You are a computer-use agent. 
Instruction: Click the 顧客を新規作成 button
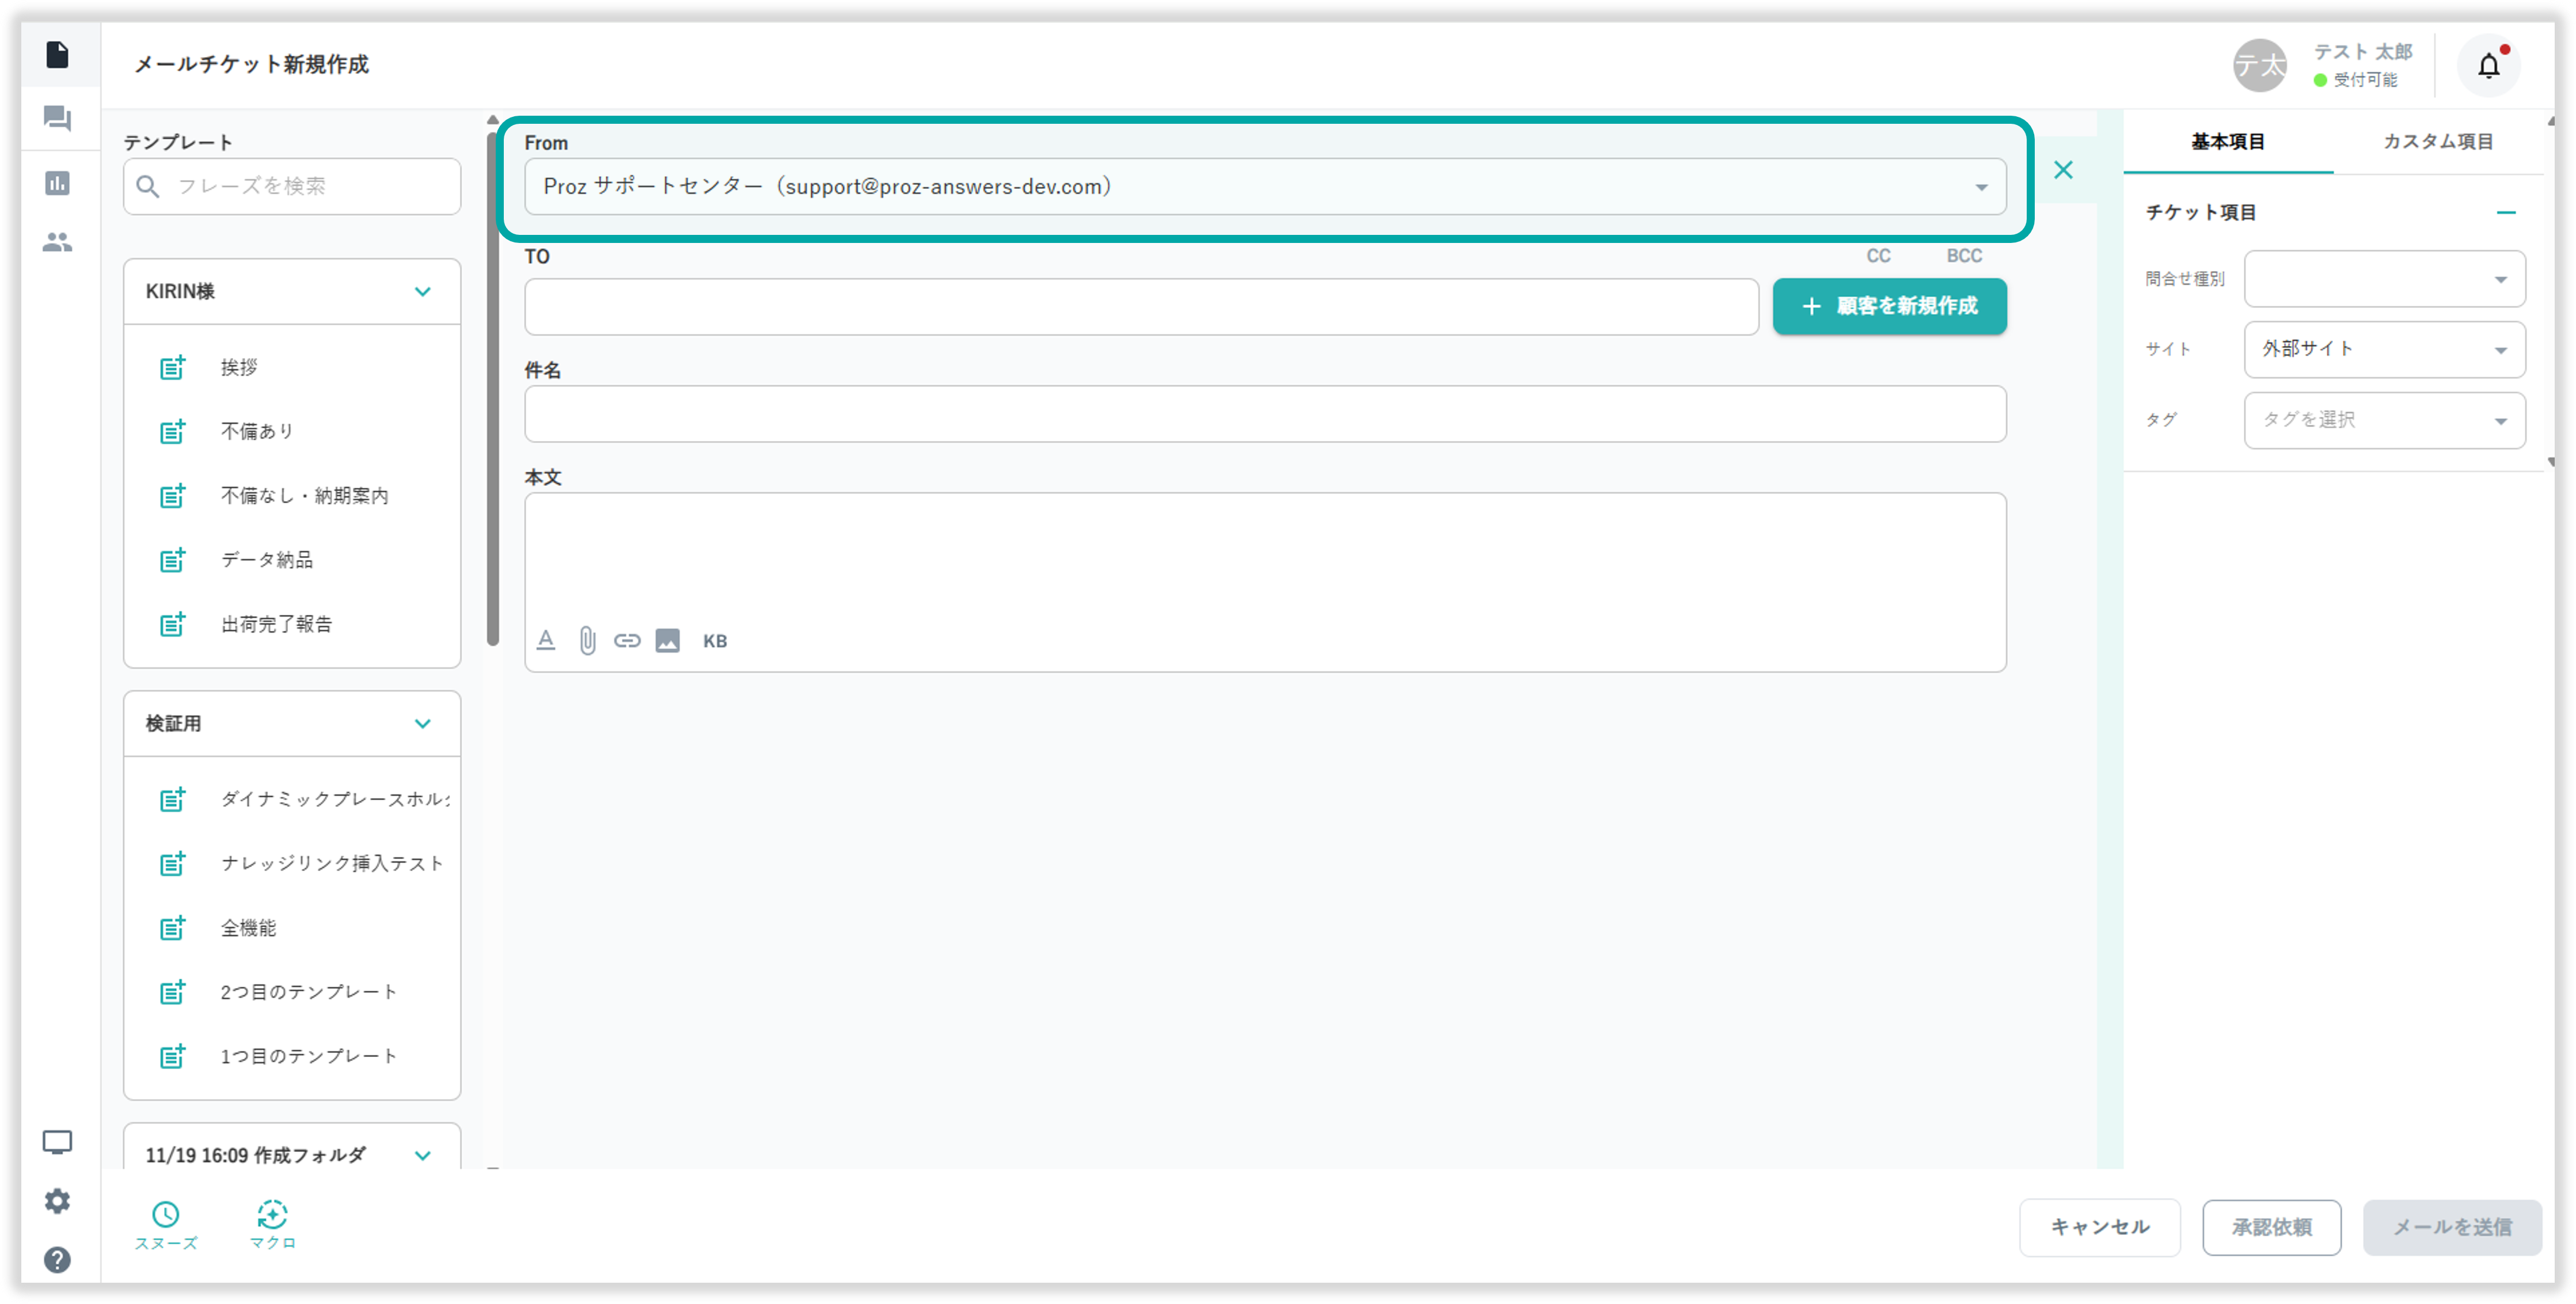(1889, 306)
